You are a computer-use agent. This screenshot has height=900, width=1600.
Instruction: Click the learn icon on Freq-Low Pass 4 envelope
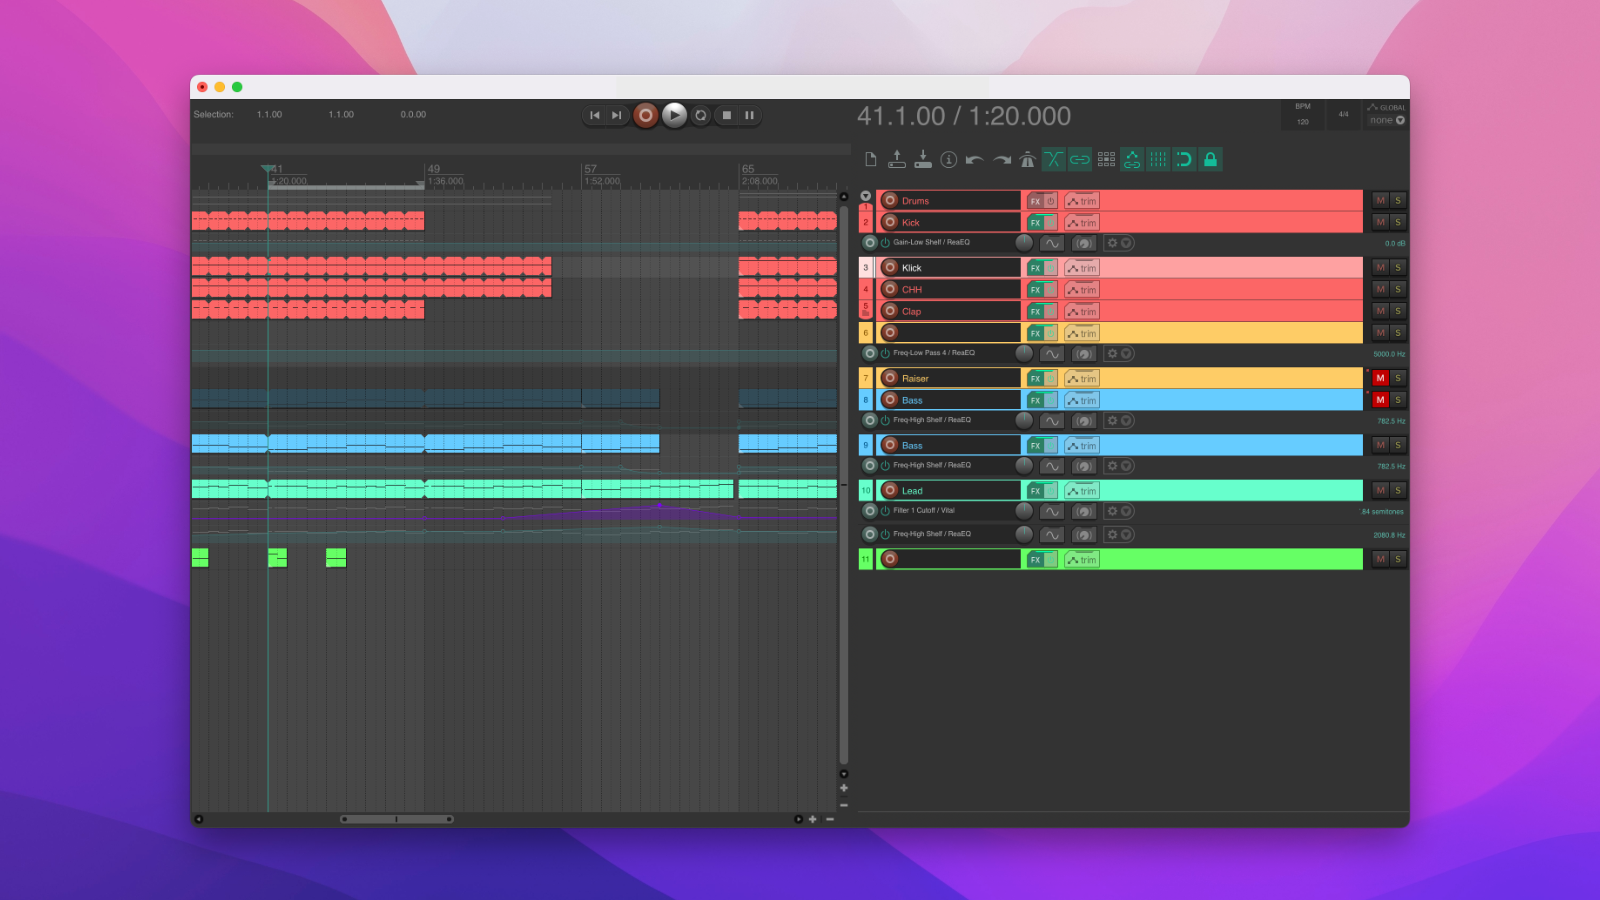pyautogui.click(x=1084, y=354)
